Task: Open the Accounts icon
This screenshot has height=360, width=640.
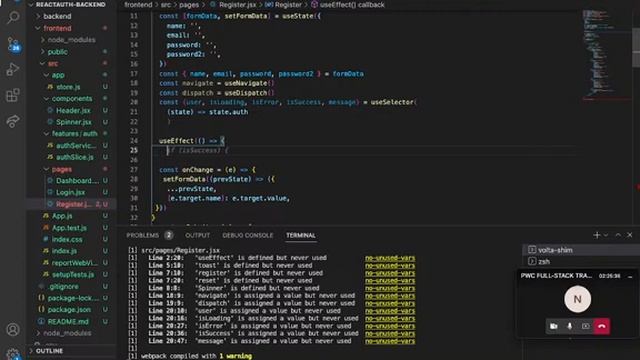Action: pyautogui.click(x=13, y=329)
